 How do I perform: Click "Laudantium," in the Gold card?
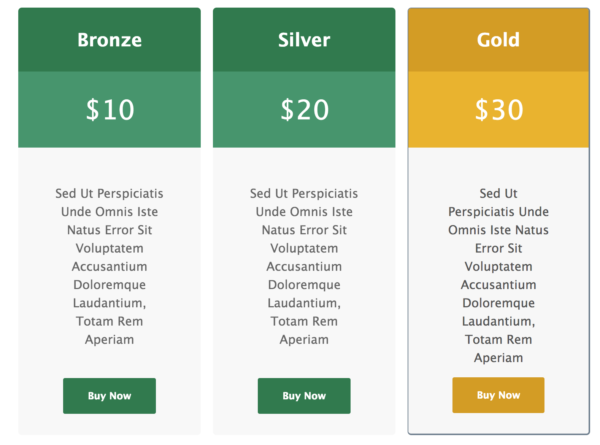pyautogui.click(x=499, y=321)
